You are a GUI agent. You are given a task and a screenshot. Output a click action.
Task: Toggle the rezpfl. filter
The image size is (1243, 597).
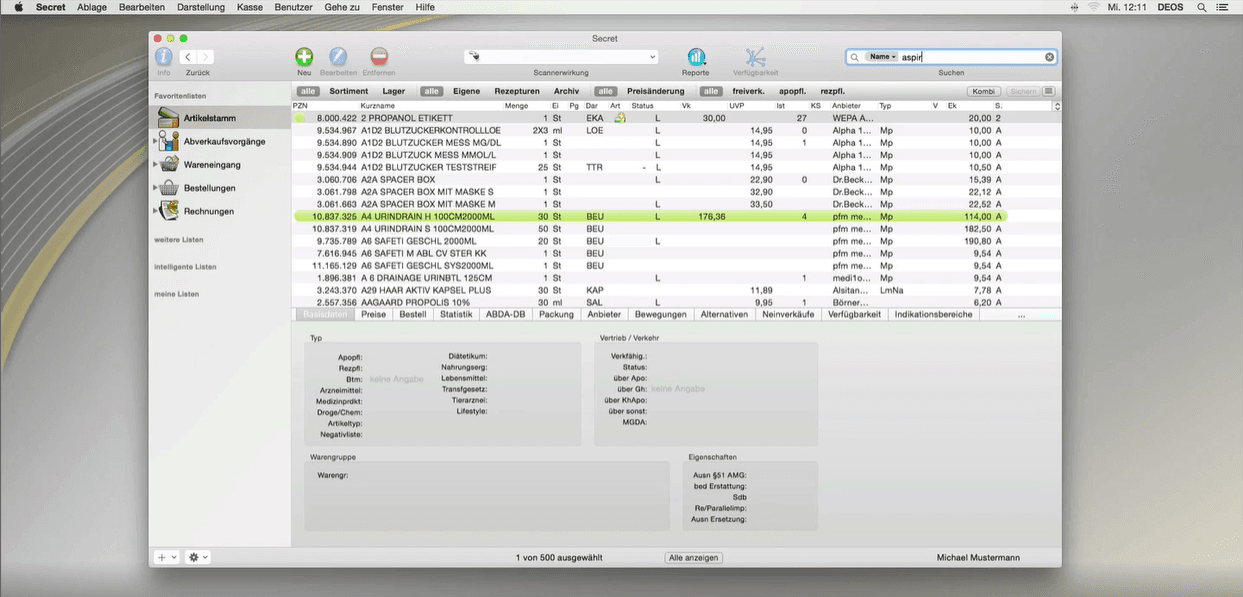tap(833, 91)
